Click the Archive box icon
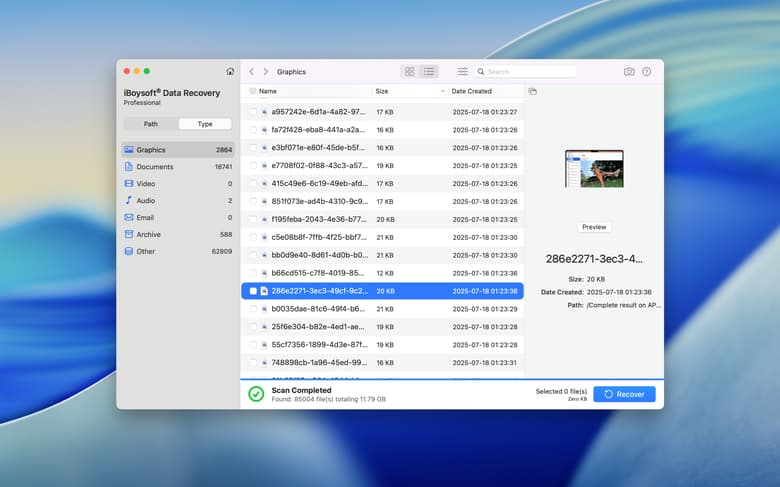 [129, 234]
